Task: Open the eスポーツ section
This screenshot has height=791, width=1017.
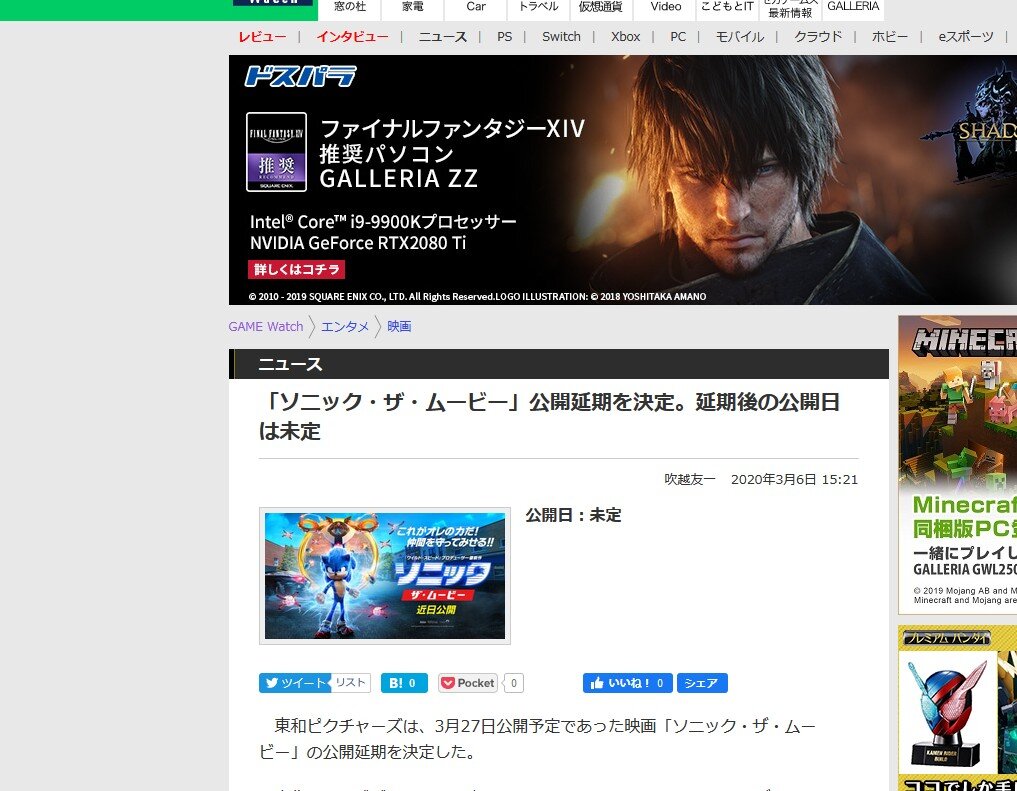Action: pyautogui.click(x=966, y=37)
